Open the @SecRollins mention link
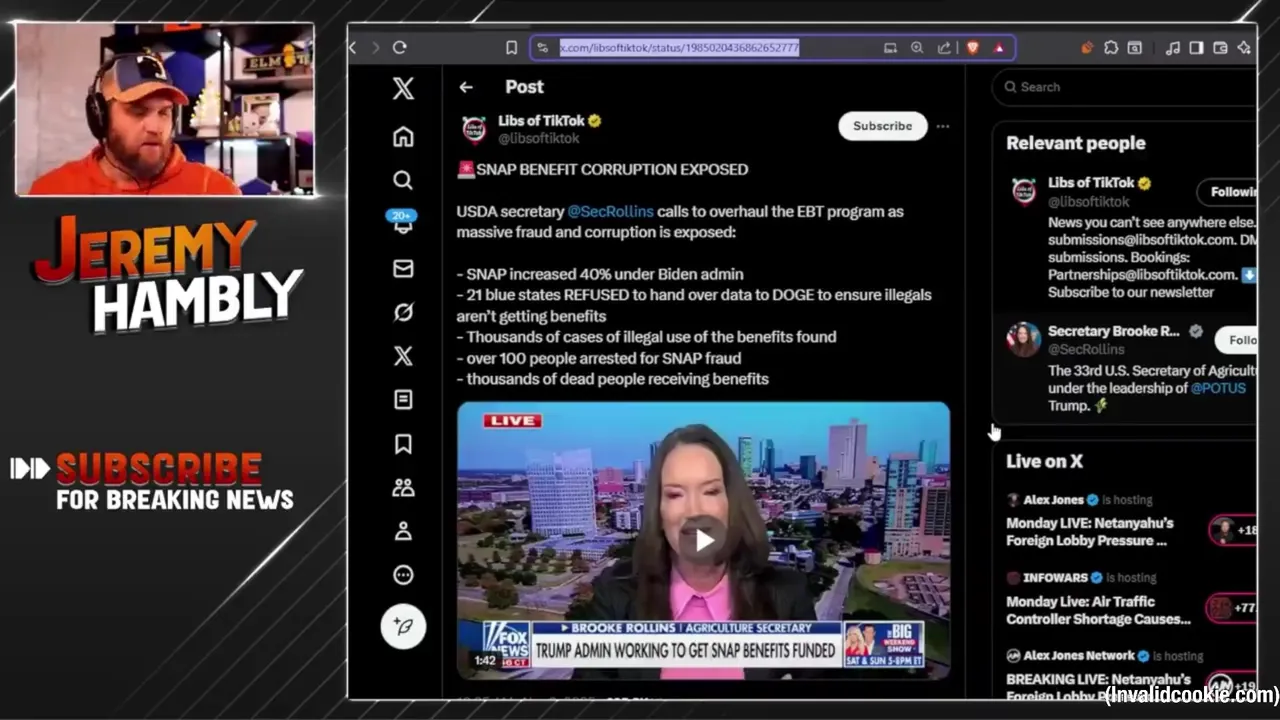The height and width of the screenshot is (720, 1280). point(610,211)
